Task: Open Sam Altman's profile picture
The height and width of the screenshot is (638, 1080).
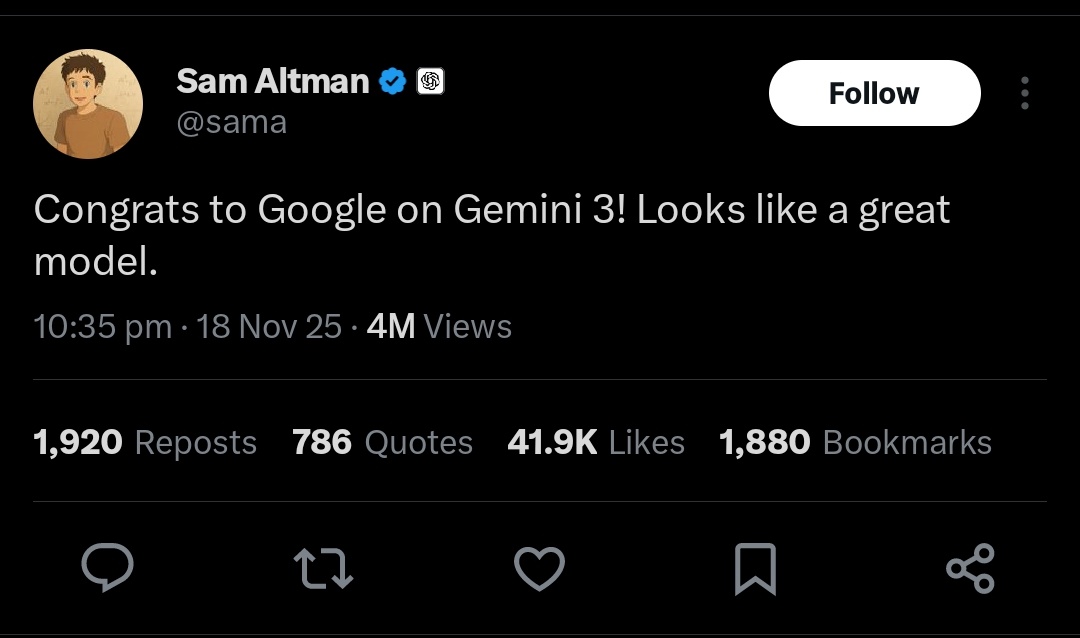Action: [88, 104]
